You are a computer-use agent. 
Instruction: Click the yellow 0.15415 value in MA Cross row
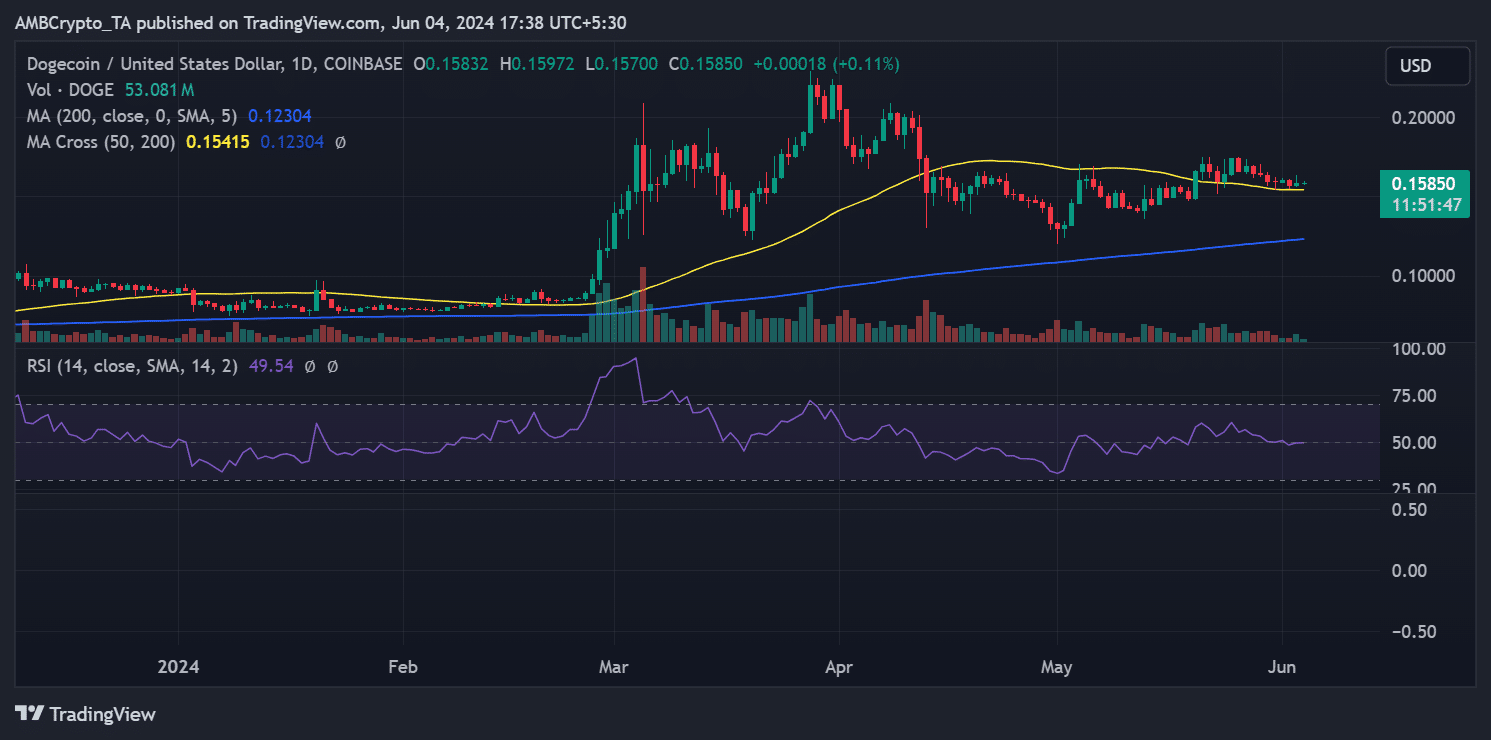[x=216, y=142]
